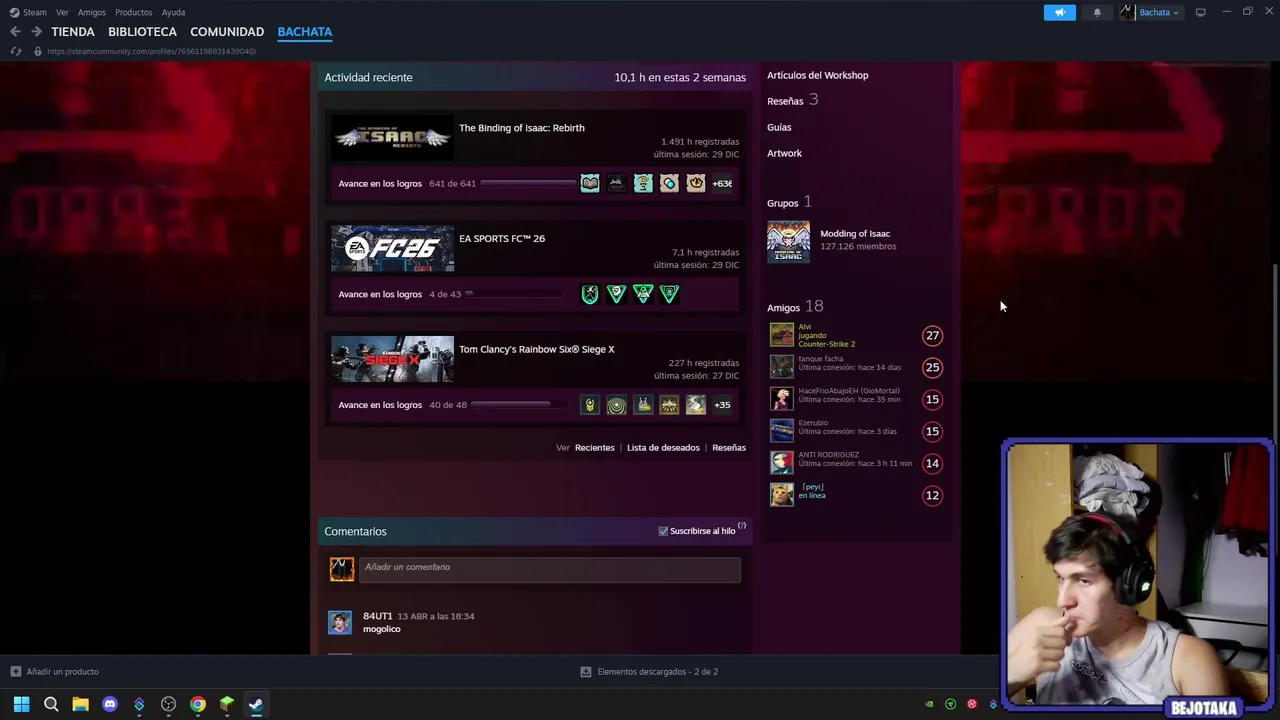This screenshot has height=720, width=1280.
Task: Open friend [peyi] who is en línea
Action: click(857, 495)
